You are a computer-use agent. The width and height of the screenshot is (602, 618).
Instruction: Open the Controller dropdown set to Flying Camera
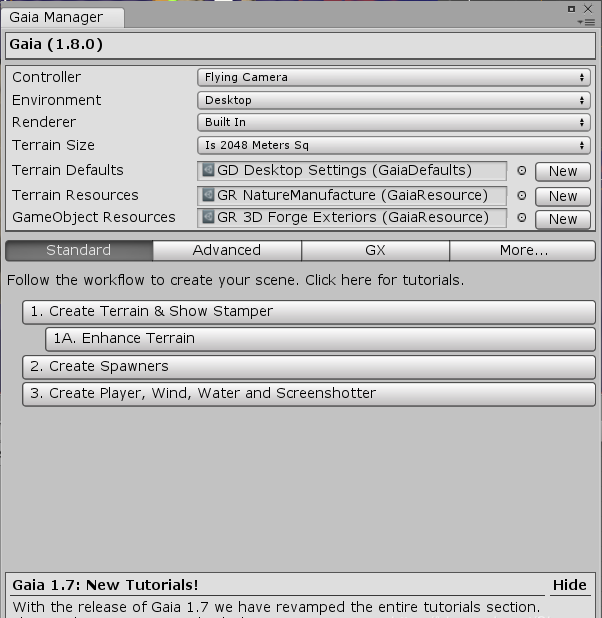click(x=393, y=77)
